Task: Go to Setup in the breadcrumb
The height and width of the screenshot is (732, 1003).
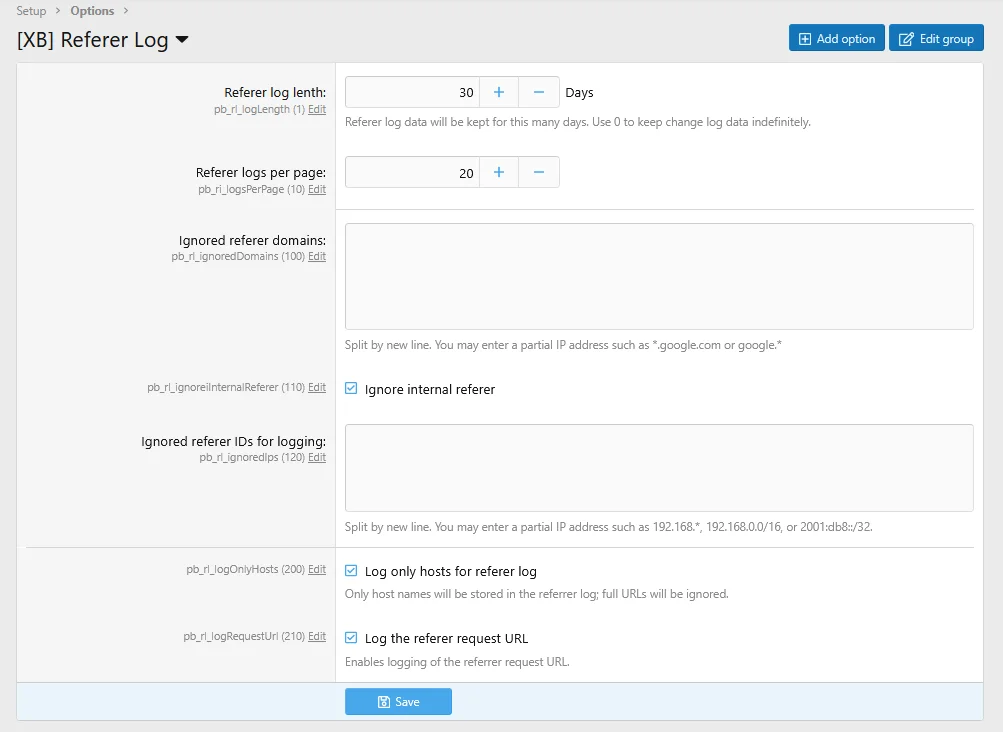Action: click(x=31, y=11)
